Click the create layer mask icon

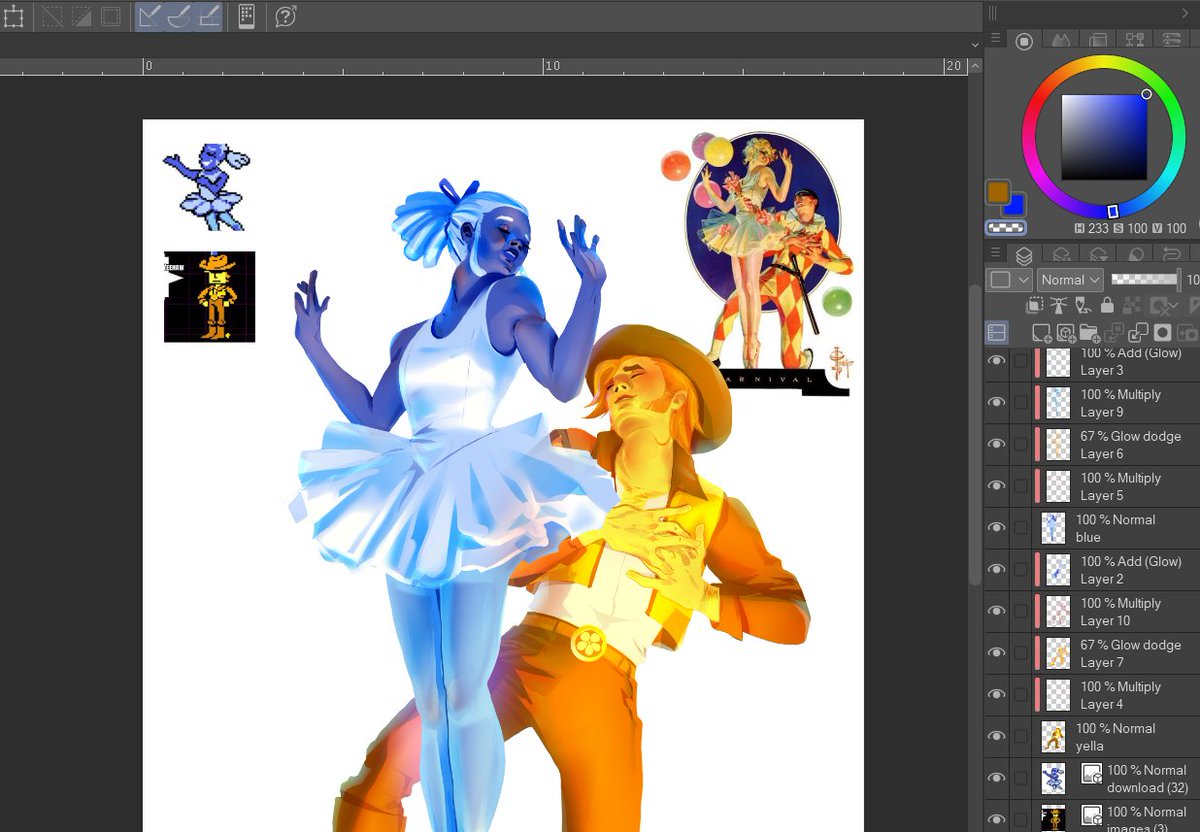[x=1162, y=332]
